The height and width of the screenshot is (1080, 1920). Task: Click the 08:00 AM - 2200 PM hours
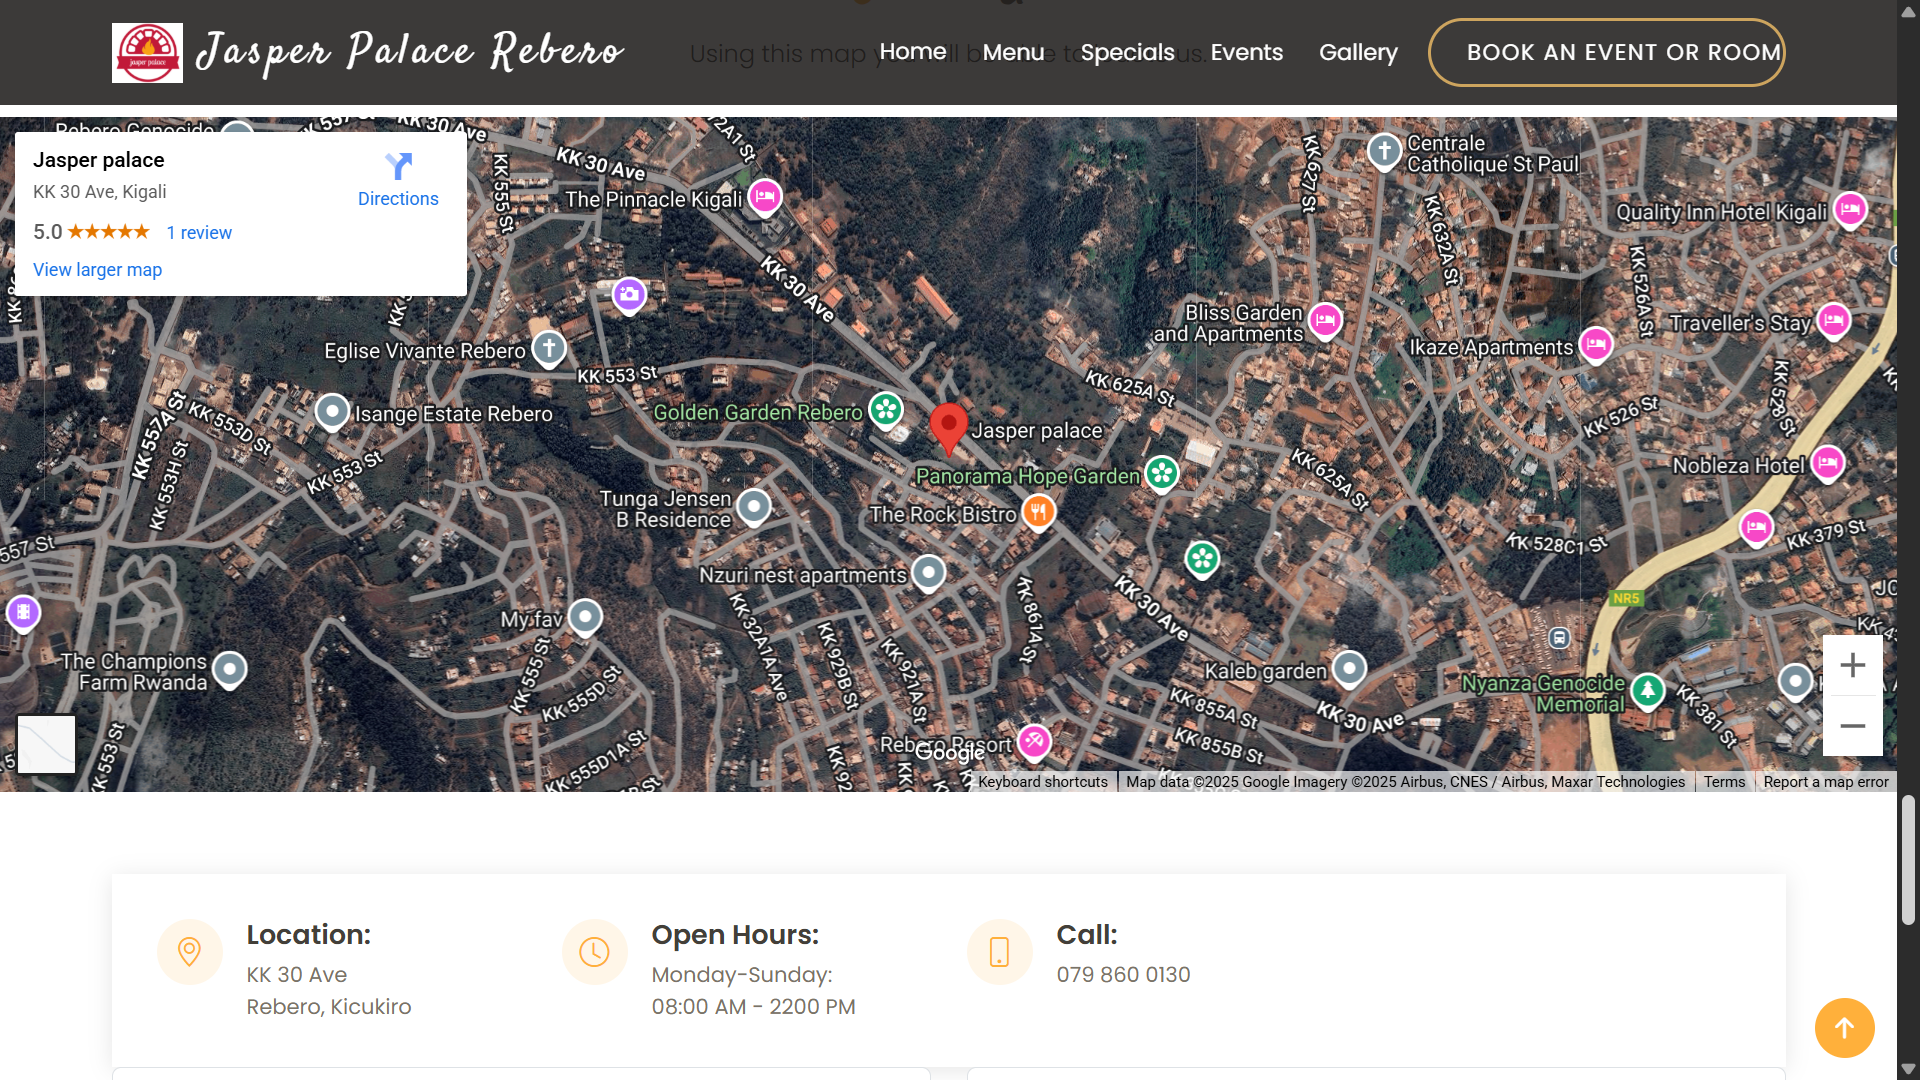click(754, 1007)
